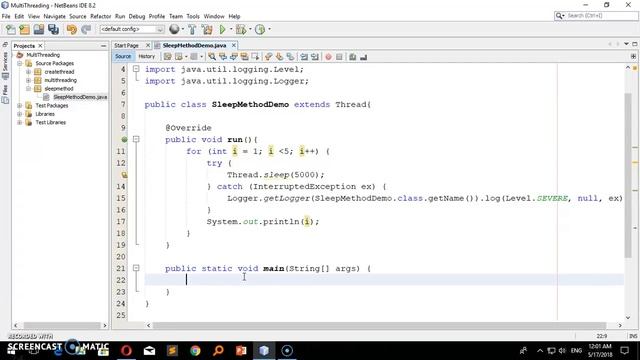Click the Debug Project toolbar icon
640x360 pixels.
pos(241,29)
